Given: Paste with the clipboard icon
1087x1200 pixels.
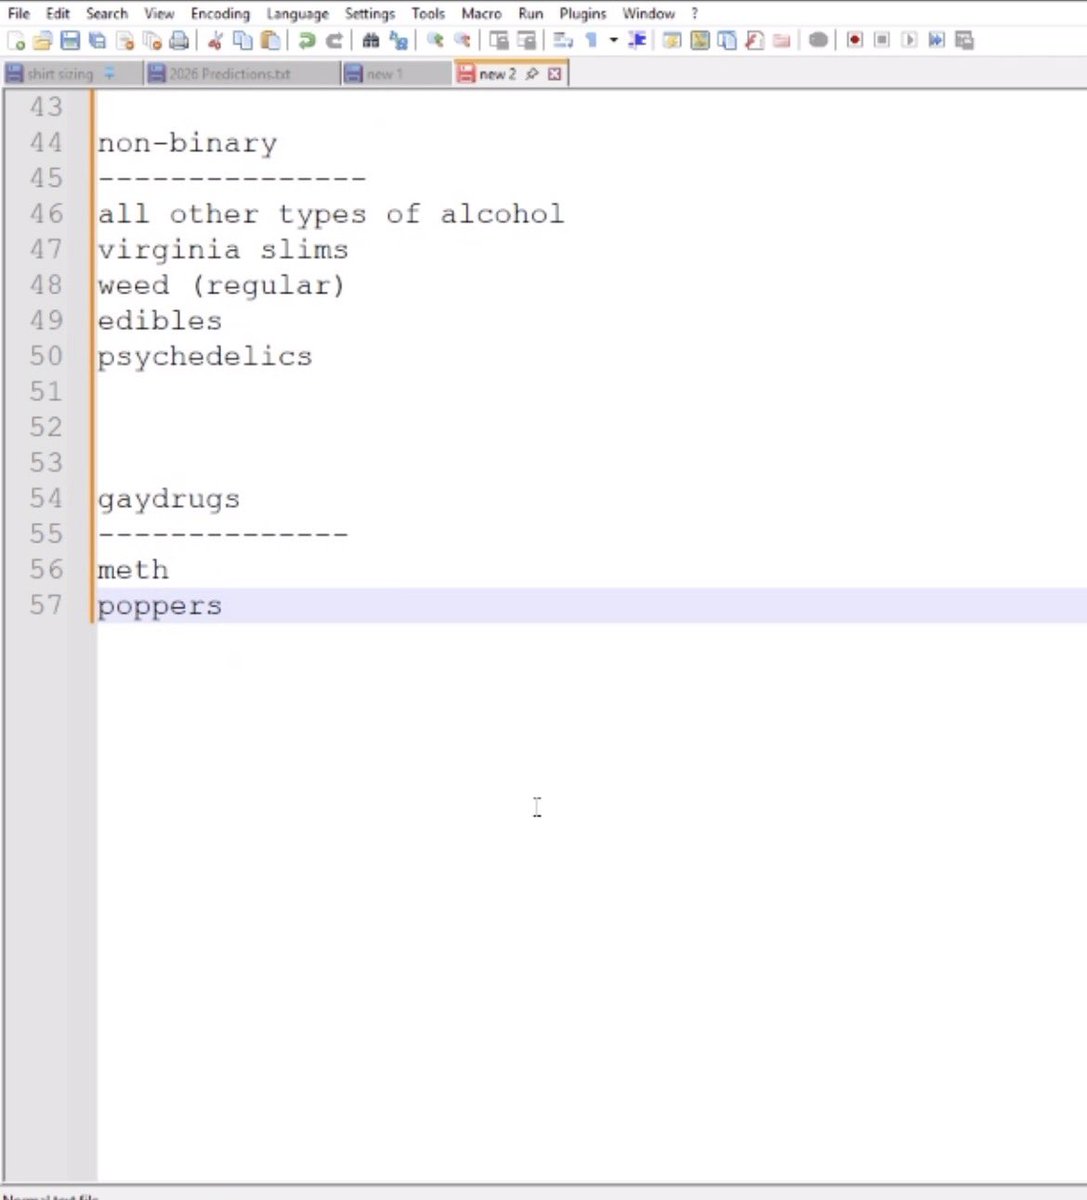Looking at the screenshot, I should [270, 41].
